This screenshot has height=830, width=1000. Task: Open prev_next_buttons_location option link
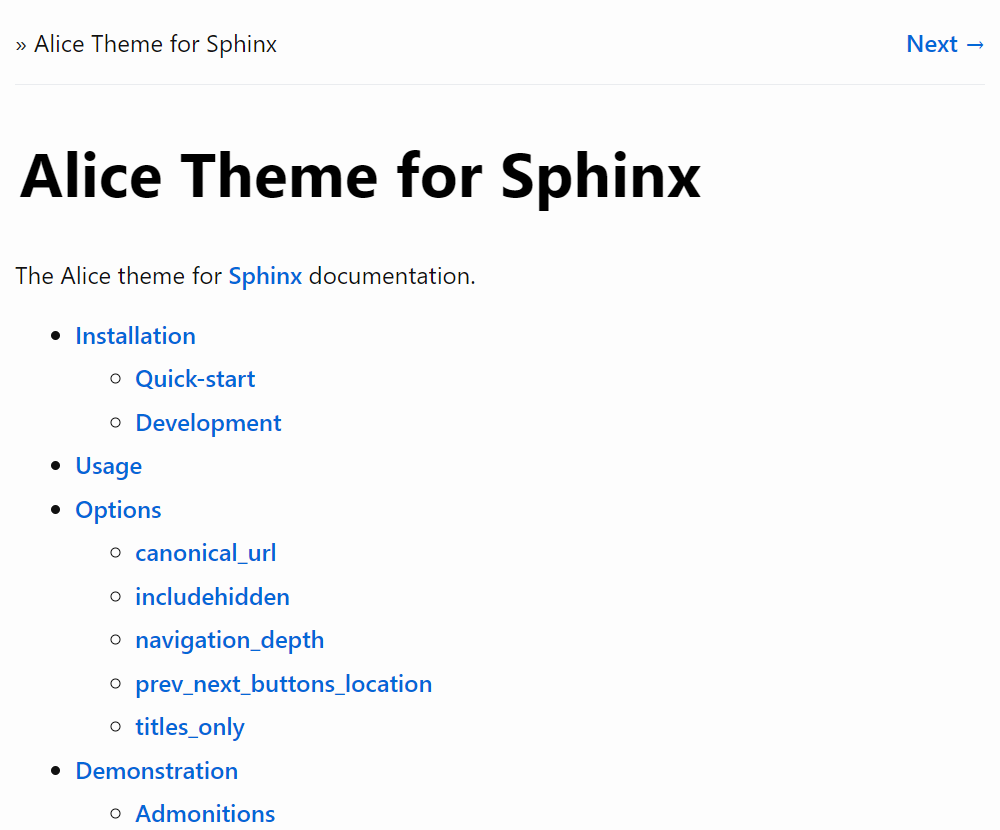point(284,684)
